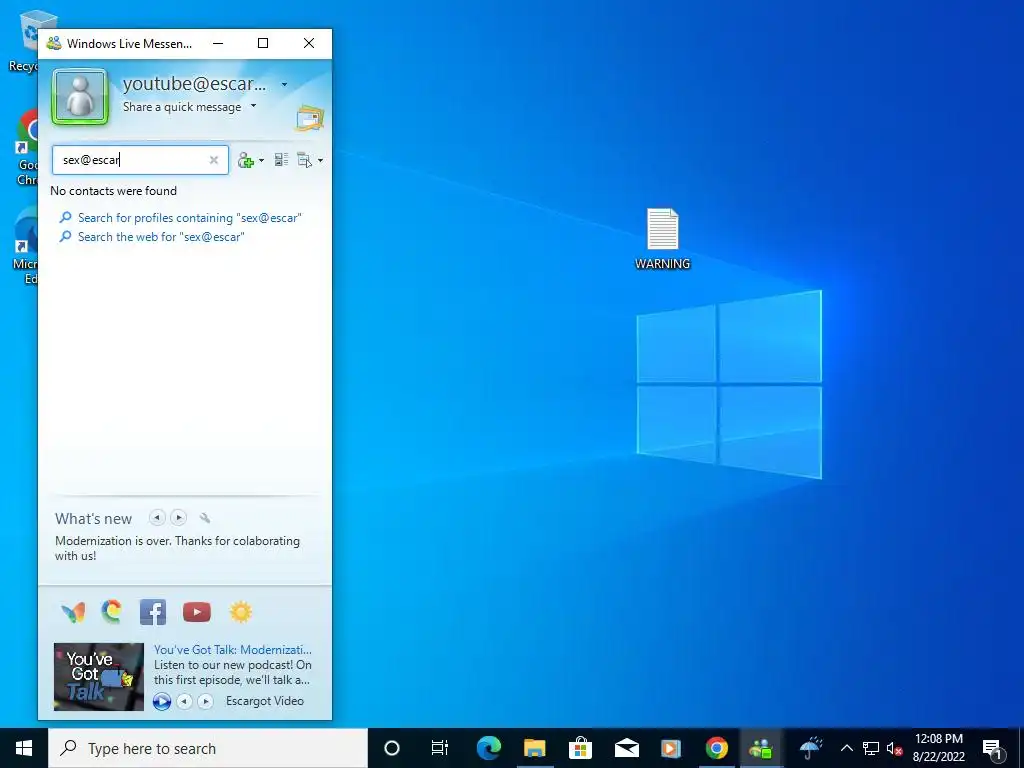Show previous Escargot Video item
The image size is (1024, 768).
click(185, 701)
